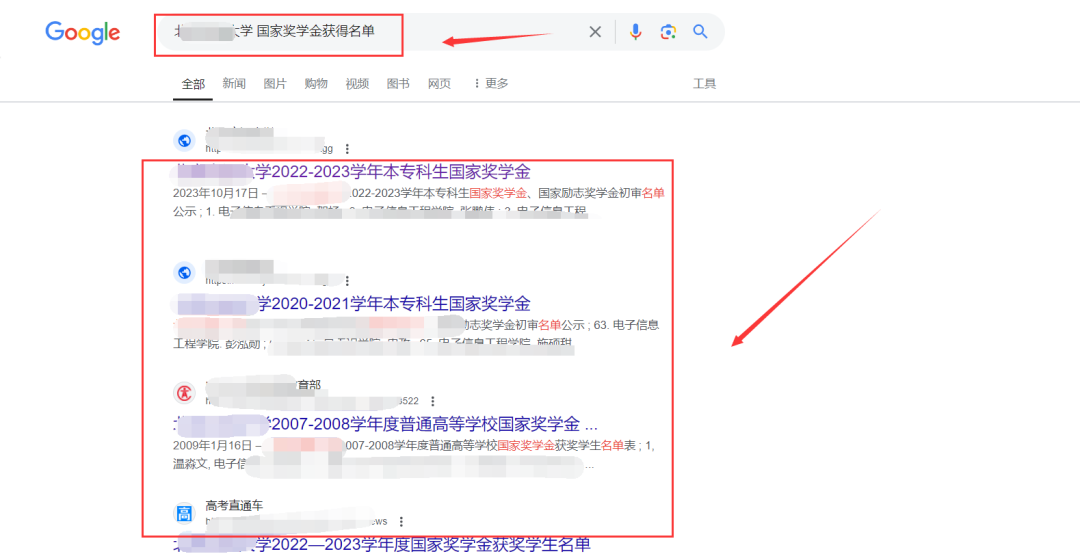Open the 2020-2021学年本专科生国家奖学金 result

352,303
